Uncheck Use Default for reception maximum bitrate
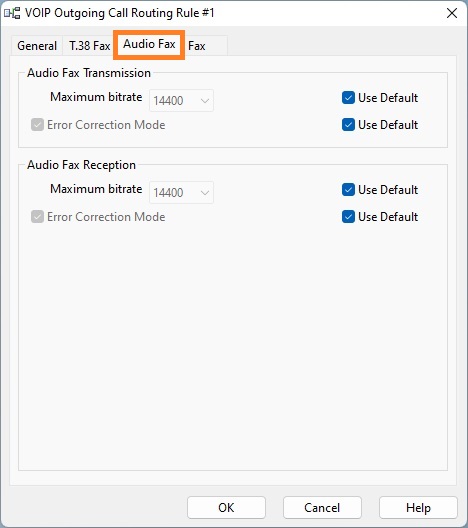 pos(348,190)
